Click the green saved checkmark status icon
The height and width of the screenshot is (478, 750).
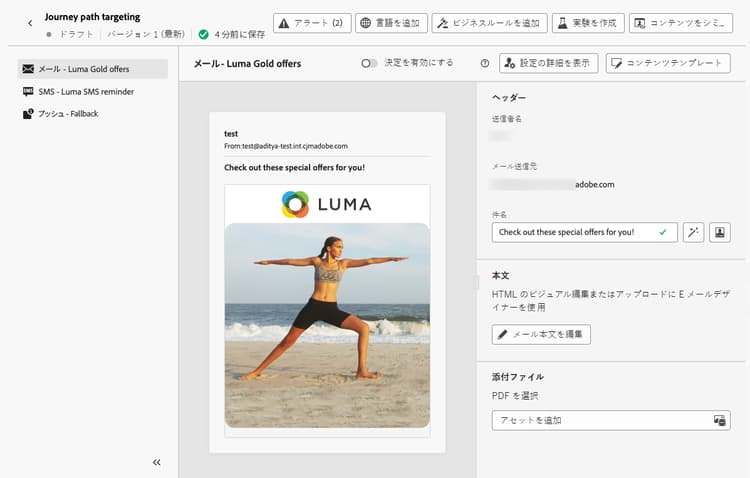203,34
